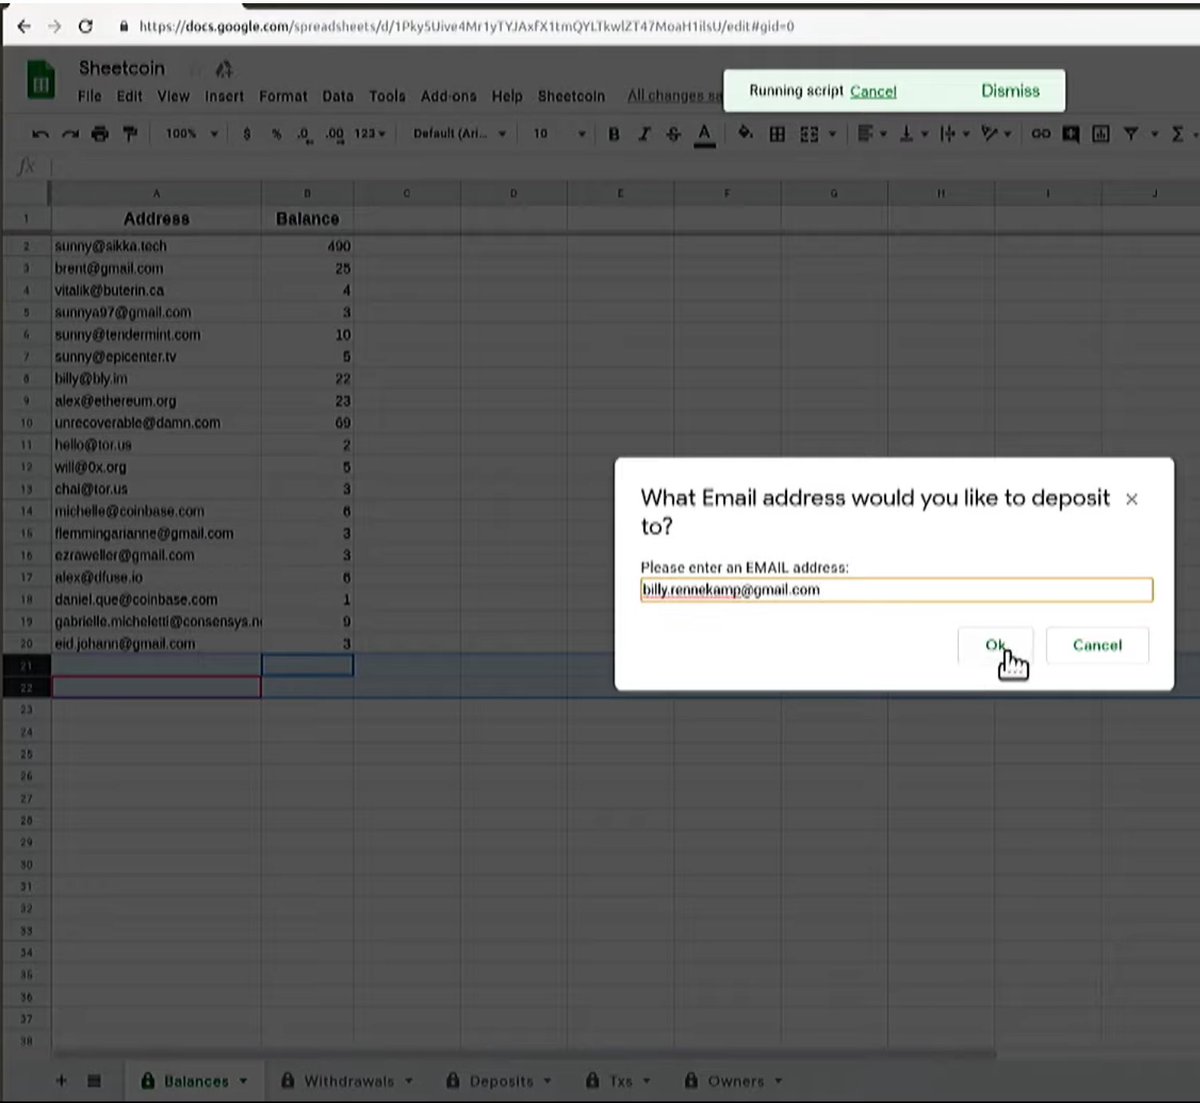Image resolution: width=1200 pixels, height=1103 pixels.
Task: Click the merge cells icon
Action: tap(809, 134)
